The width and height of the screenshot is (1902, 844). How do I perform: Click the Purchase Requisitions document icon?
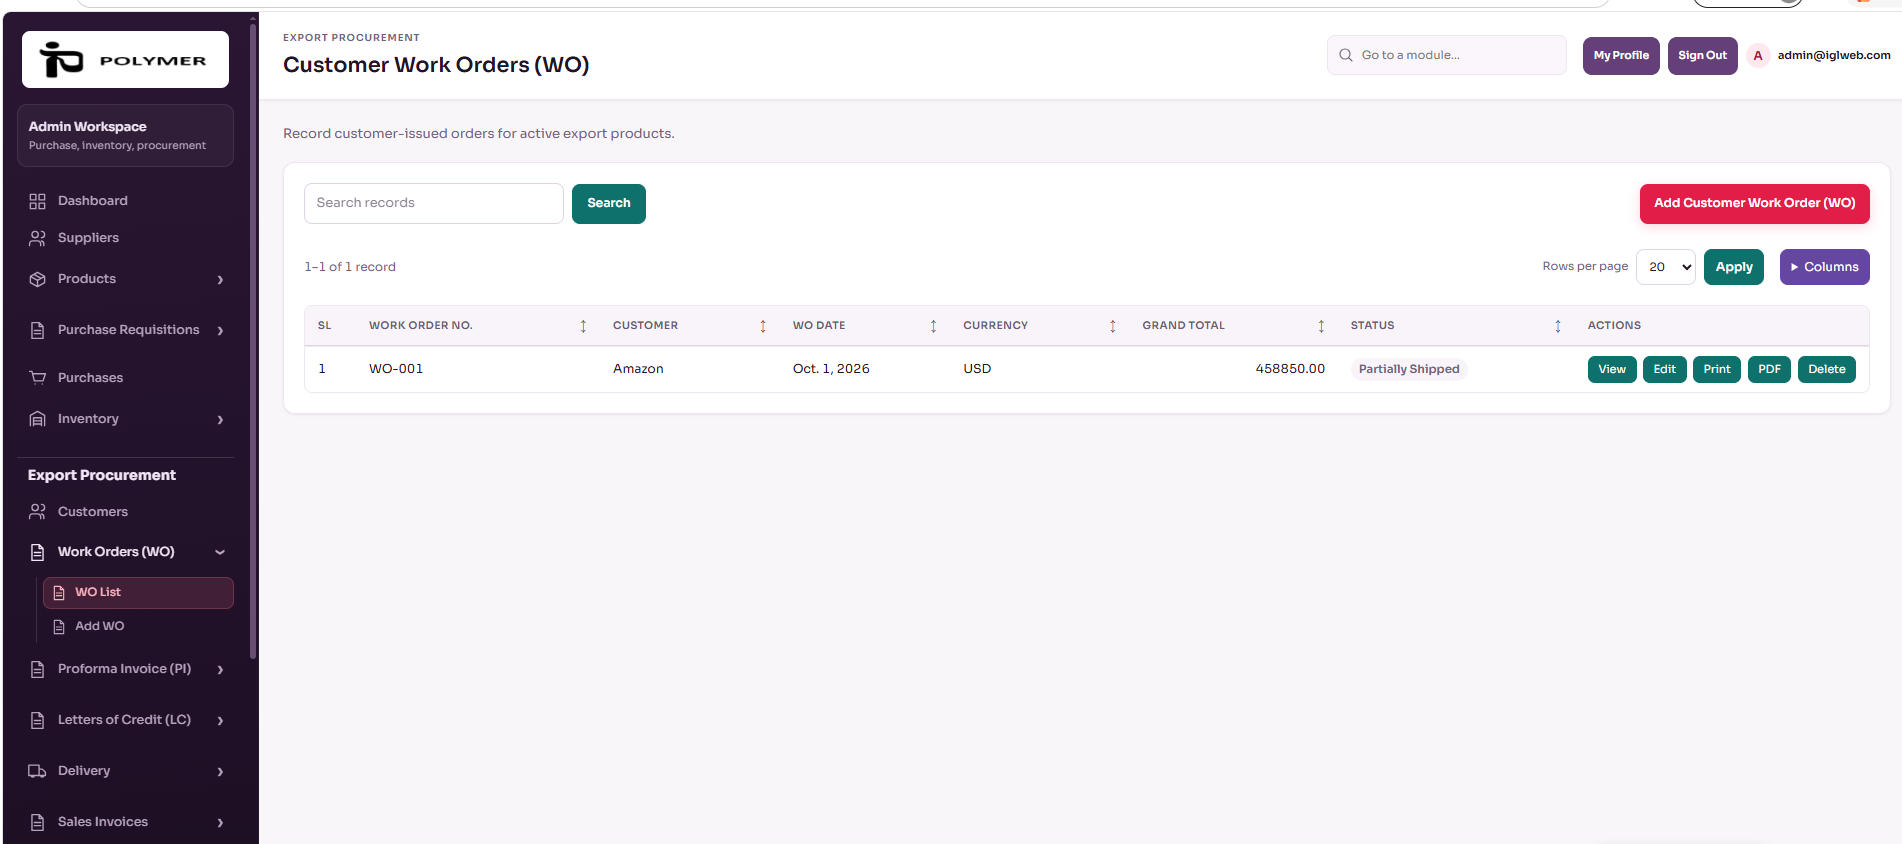tap(37, 330)
